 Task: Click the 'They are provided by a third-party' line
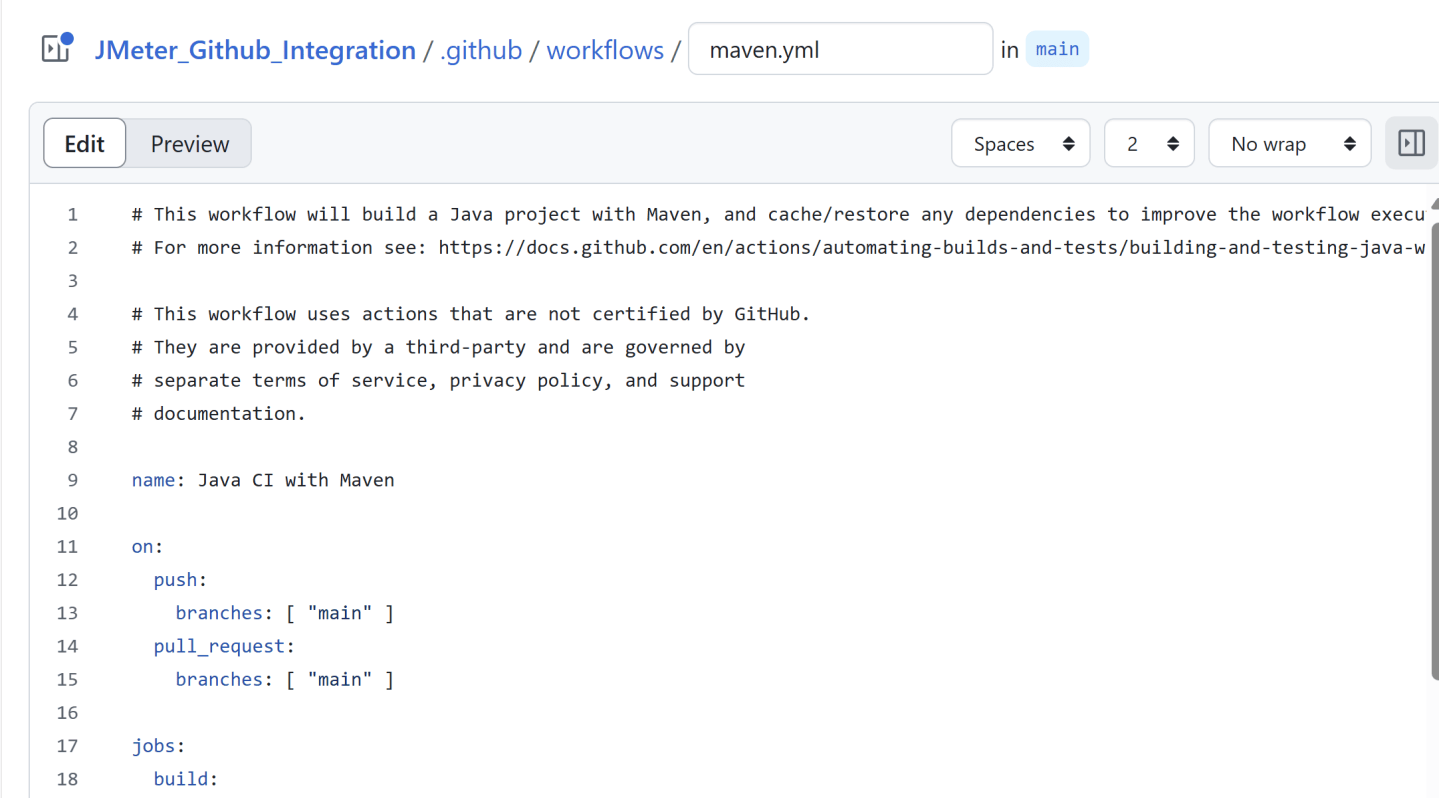point(439,347)
